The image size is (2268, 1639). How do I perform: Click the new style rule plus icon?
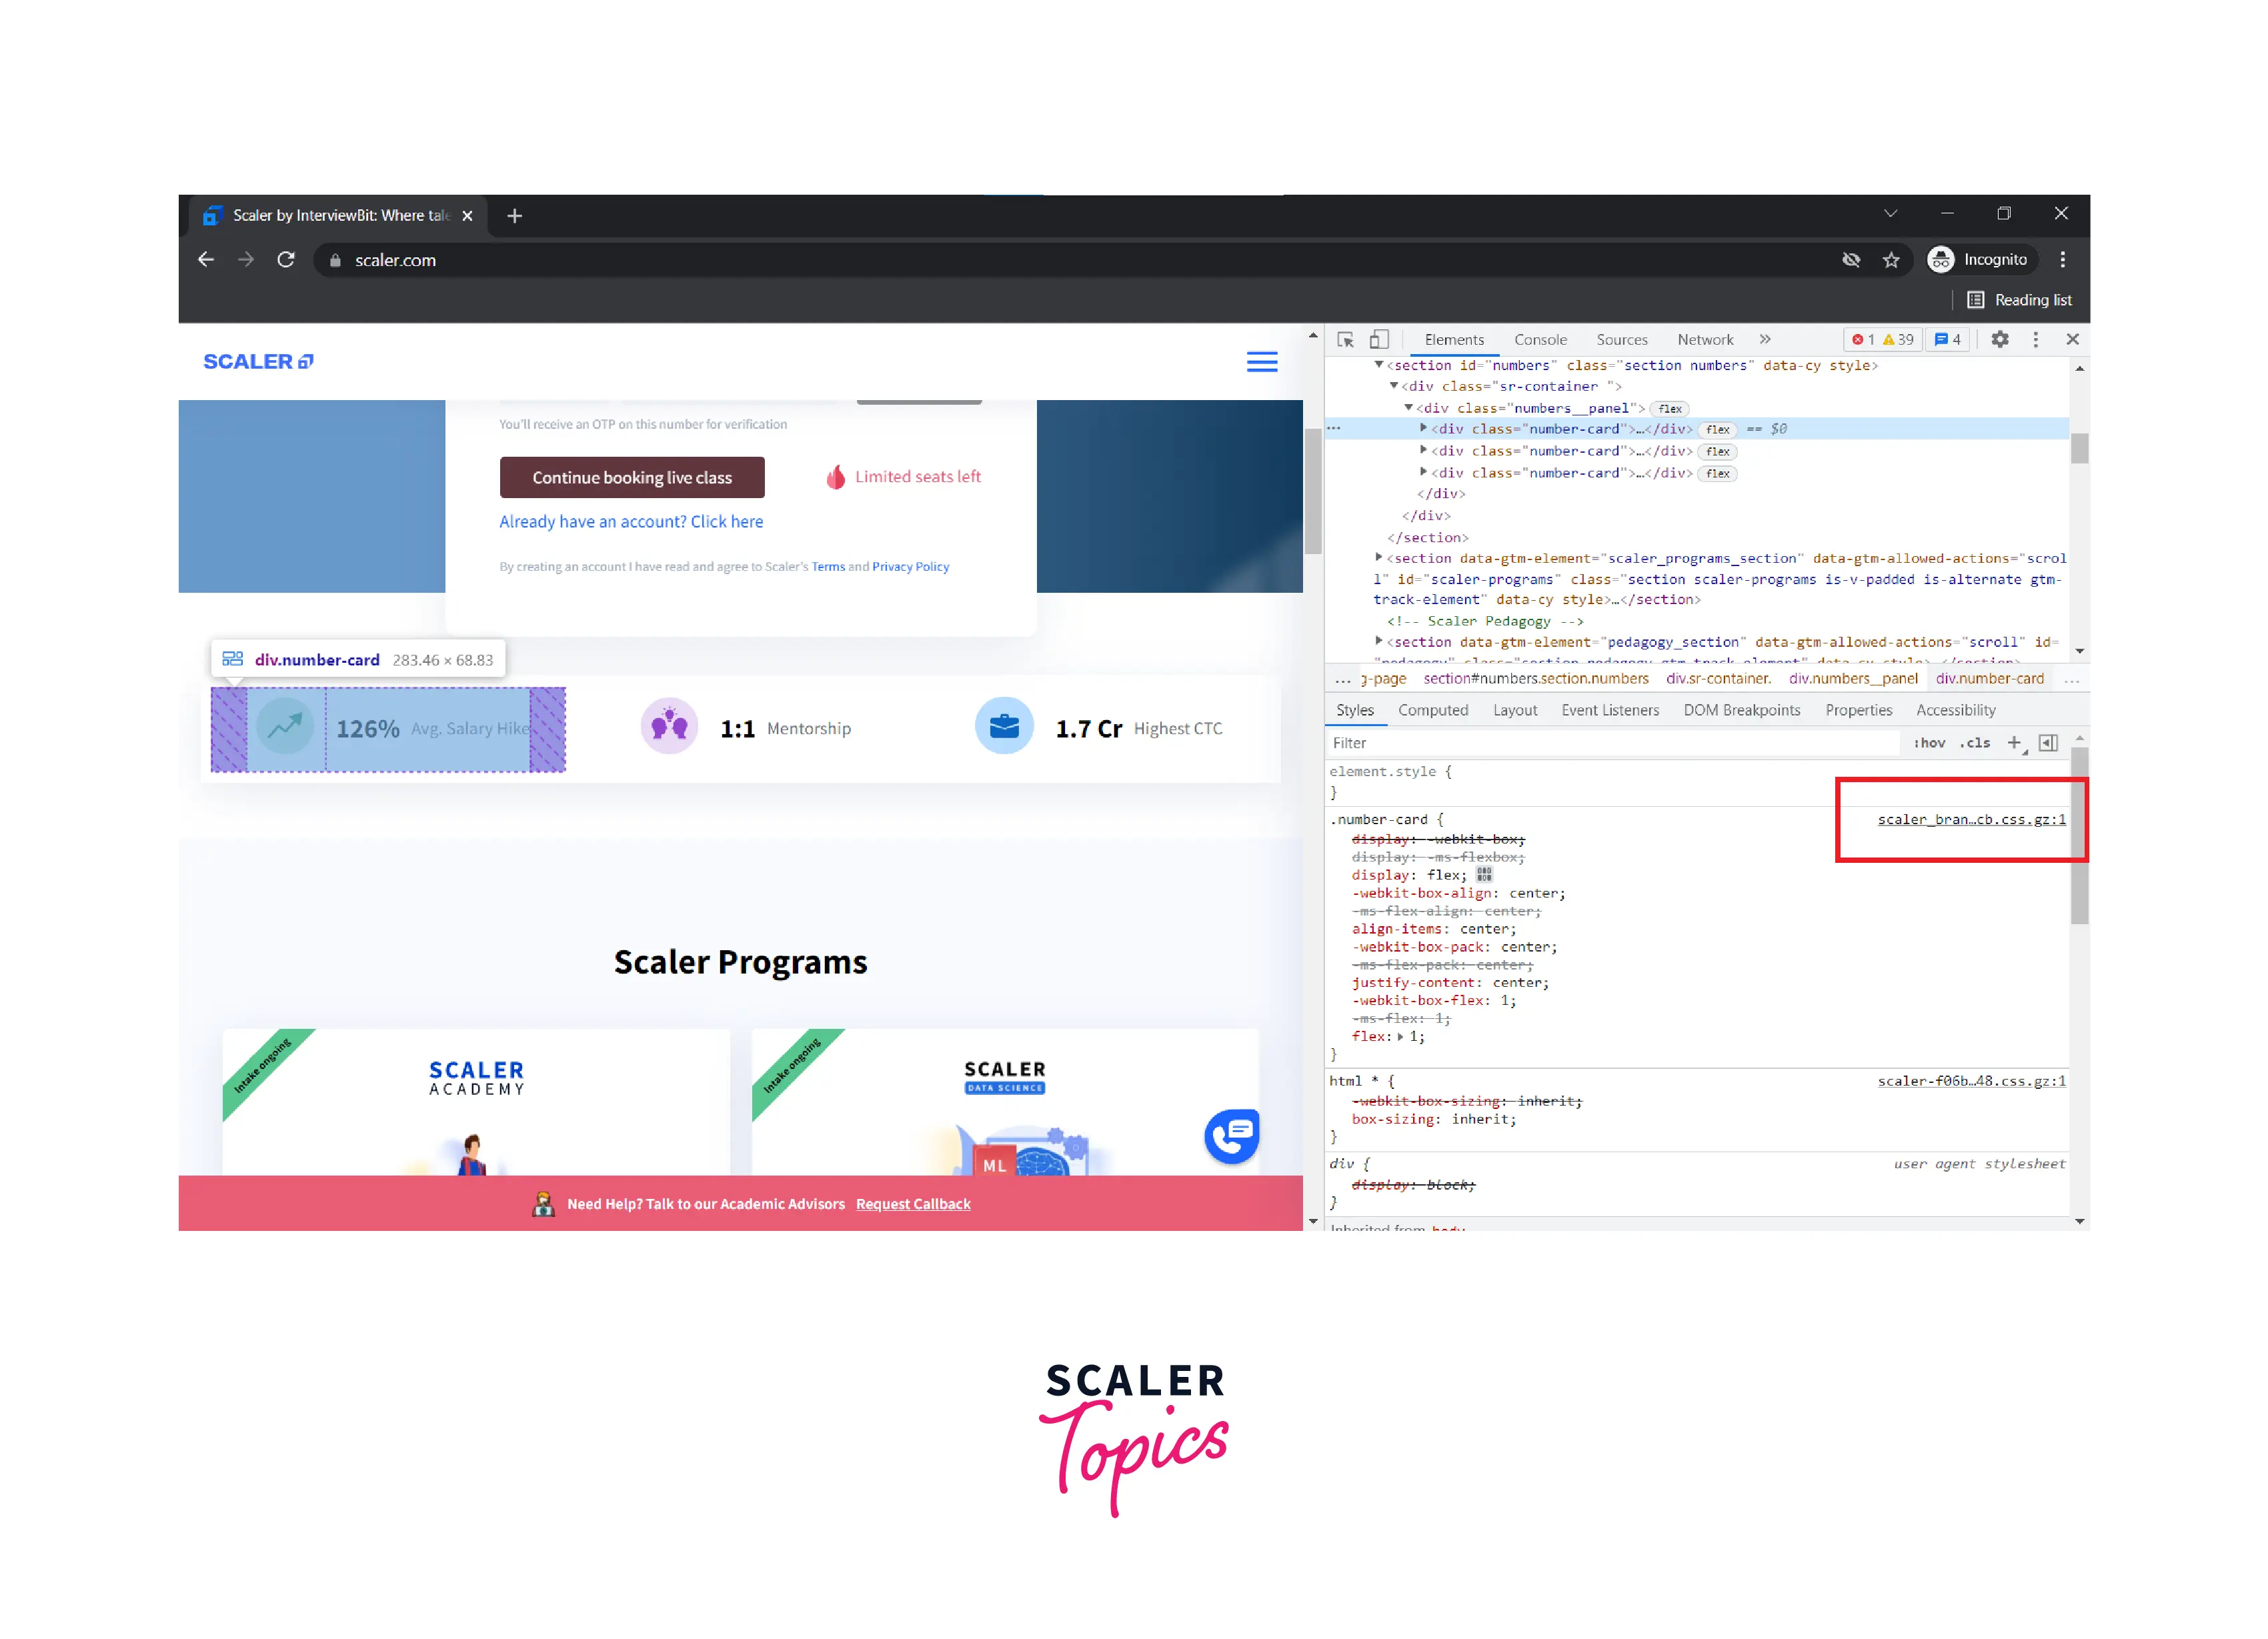click(x=2014, y=743)
